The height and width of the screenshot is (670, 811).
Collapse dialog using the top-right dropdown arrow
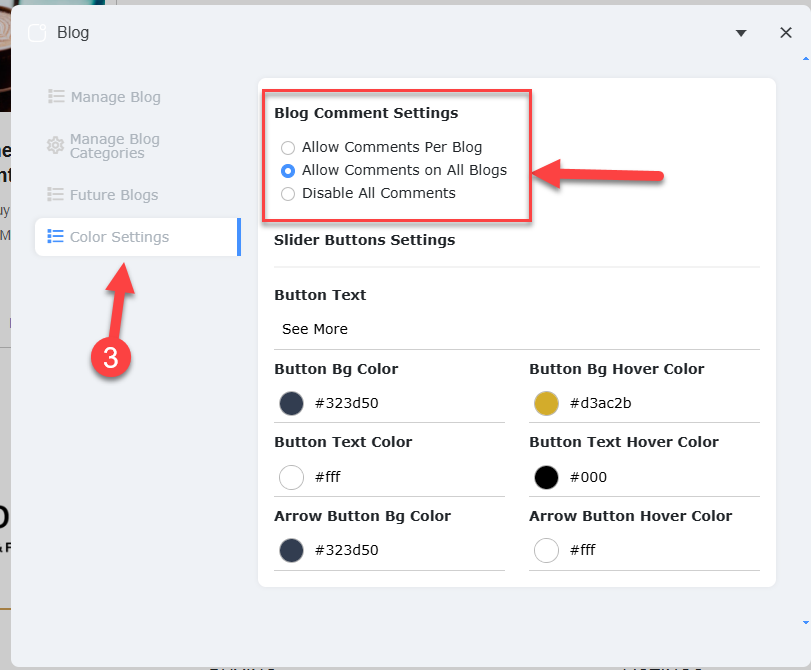741,33
